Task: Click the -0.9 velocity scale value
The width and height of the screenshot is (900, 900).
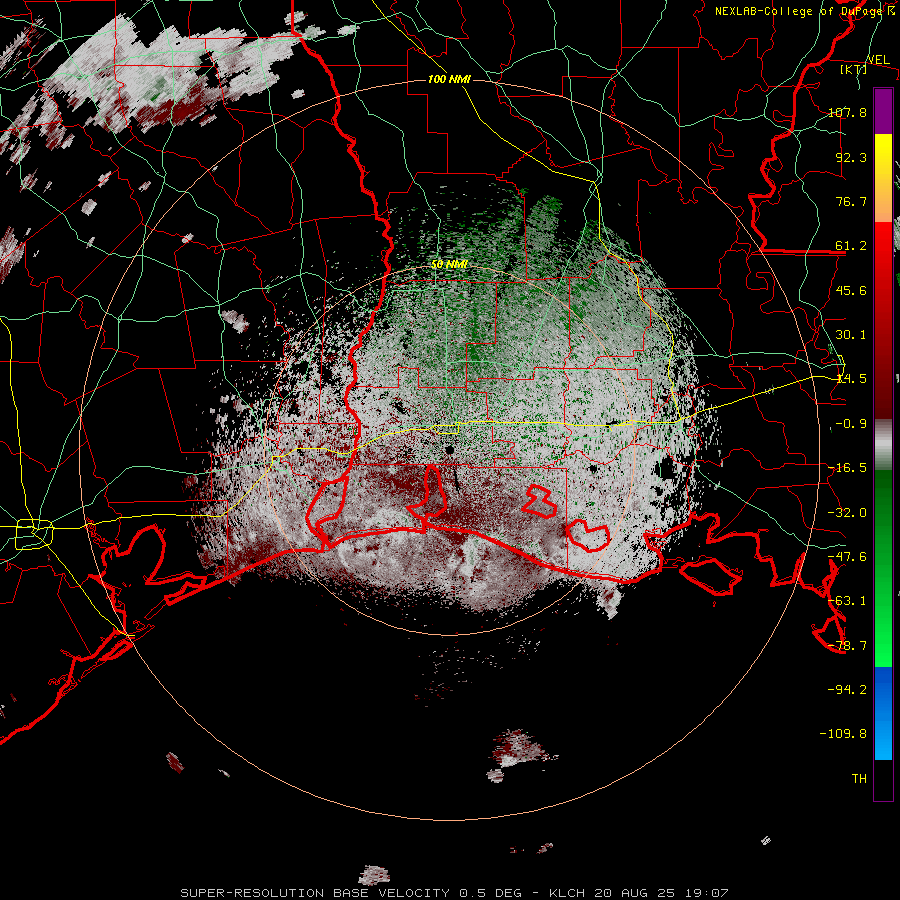Action: [x=851, y=424]
